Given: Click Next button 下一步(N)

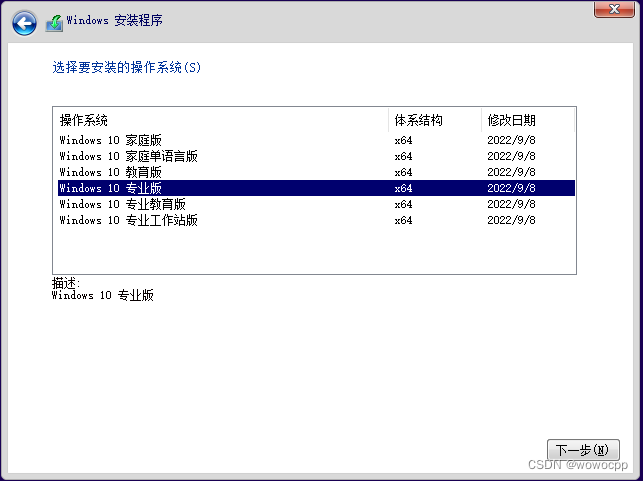Looking at the screenshot, I should tap(583, 450).
